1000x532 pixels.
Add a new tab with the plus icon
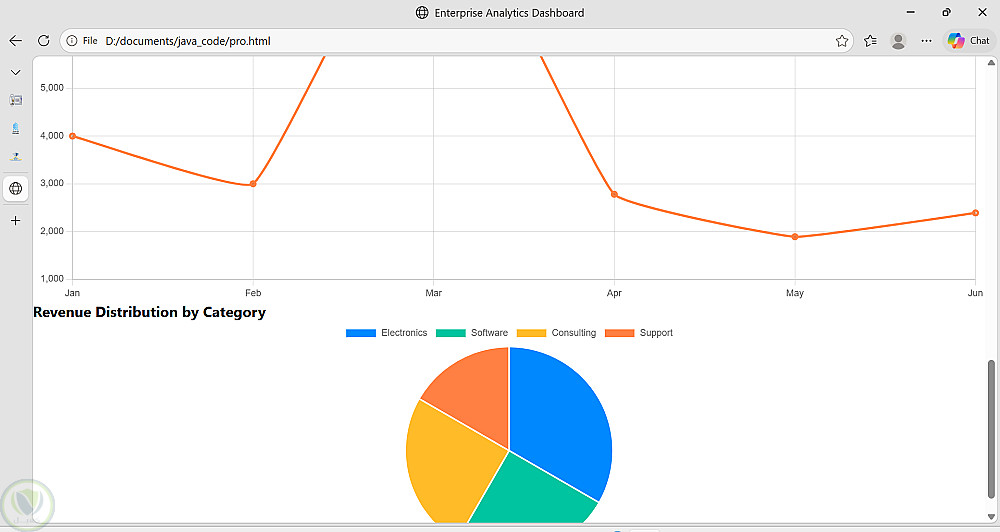16,221
